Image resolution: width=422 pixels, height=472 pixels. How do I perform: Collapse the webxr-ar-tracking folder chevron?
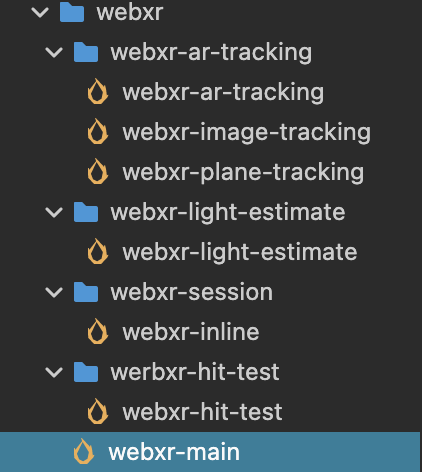click(54, 53)
